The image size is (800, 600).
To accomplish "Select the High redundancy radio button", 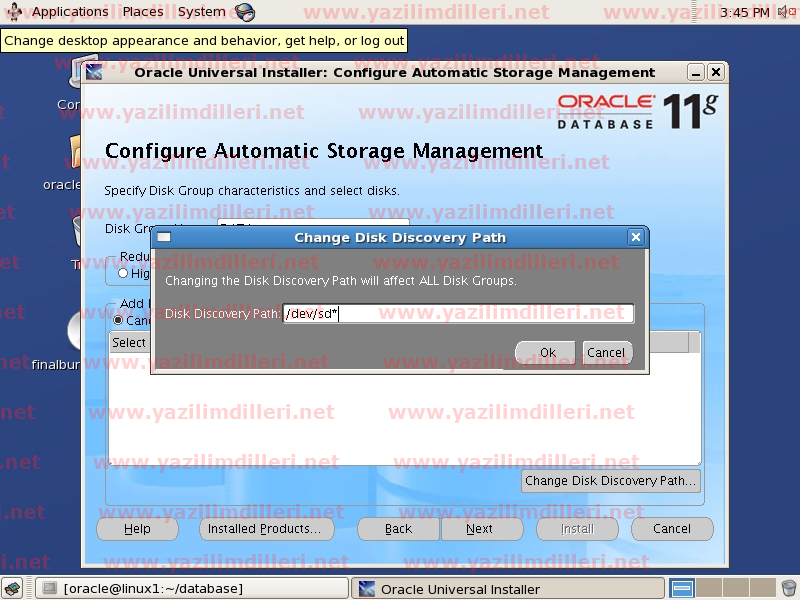I will [123, 273].
